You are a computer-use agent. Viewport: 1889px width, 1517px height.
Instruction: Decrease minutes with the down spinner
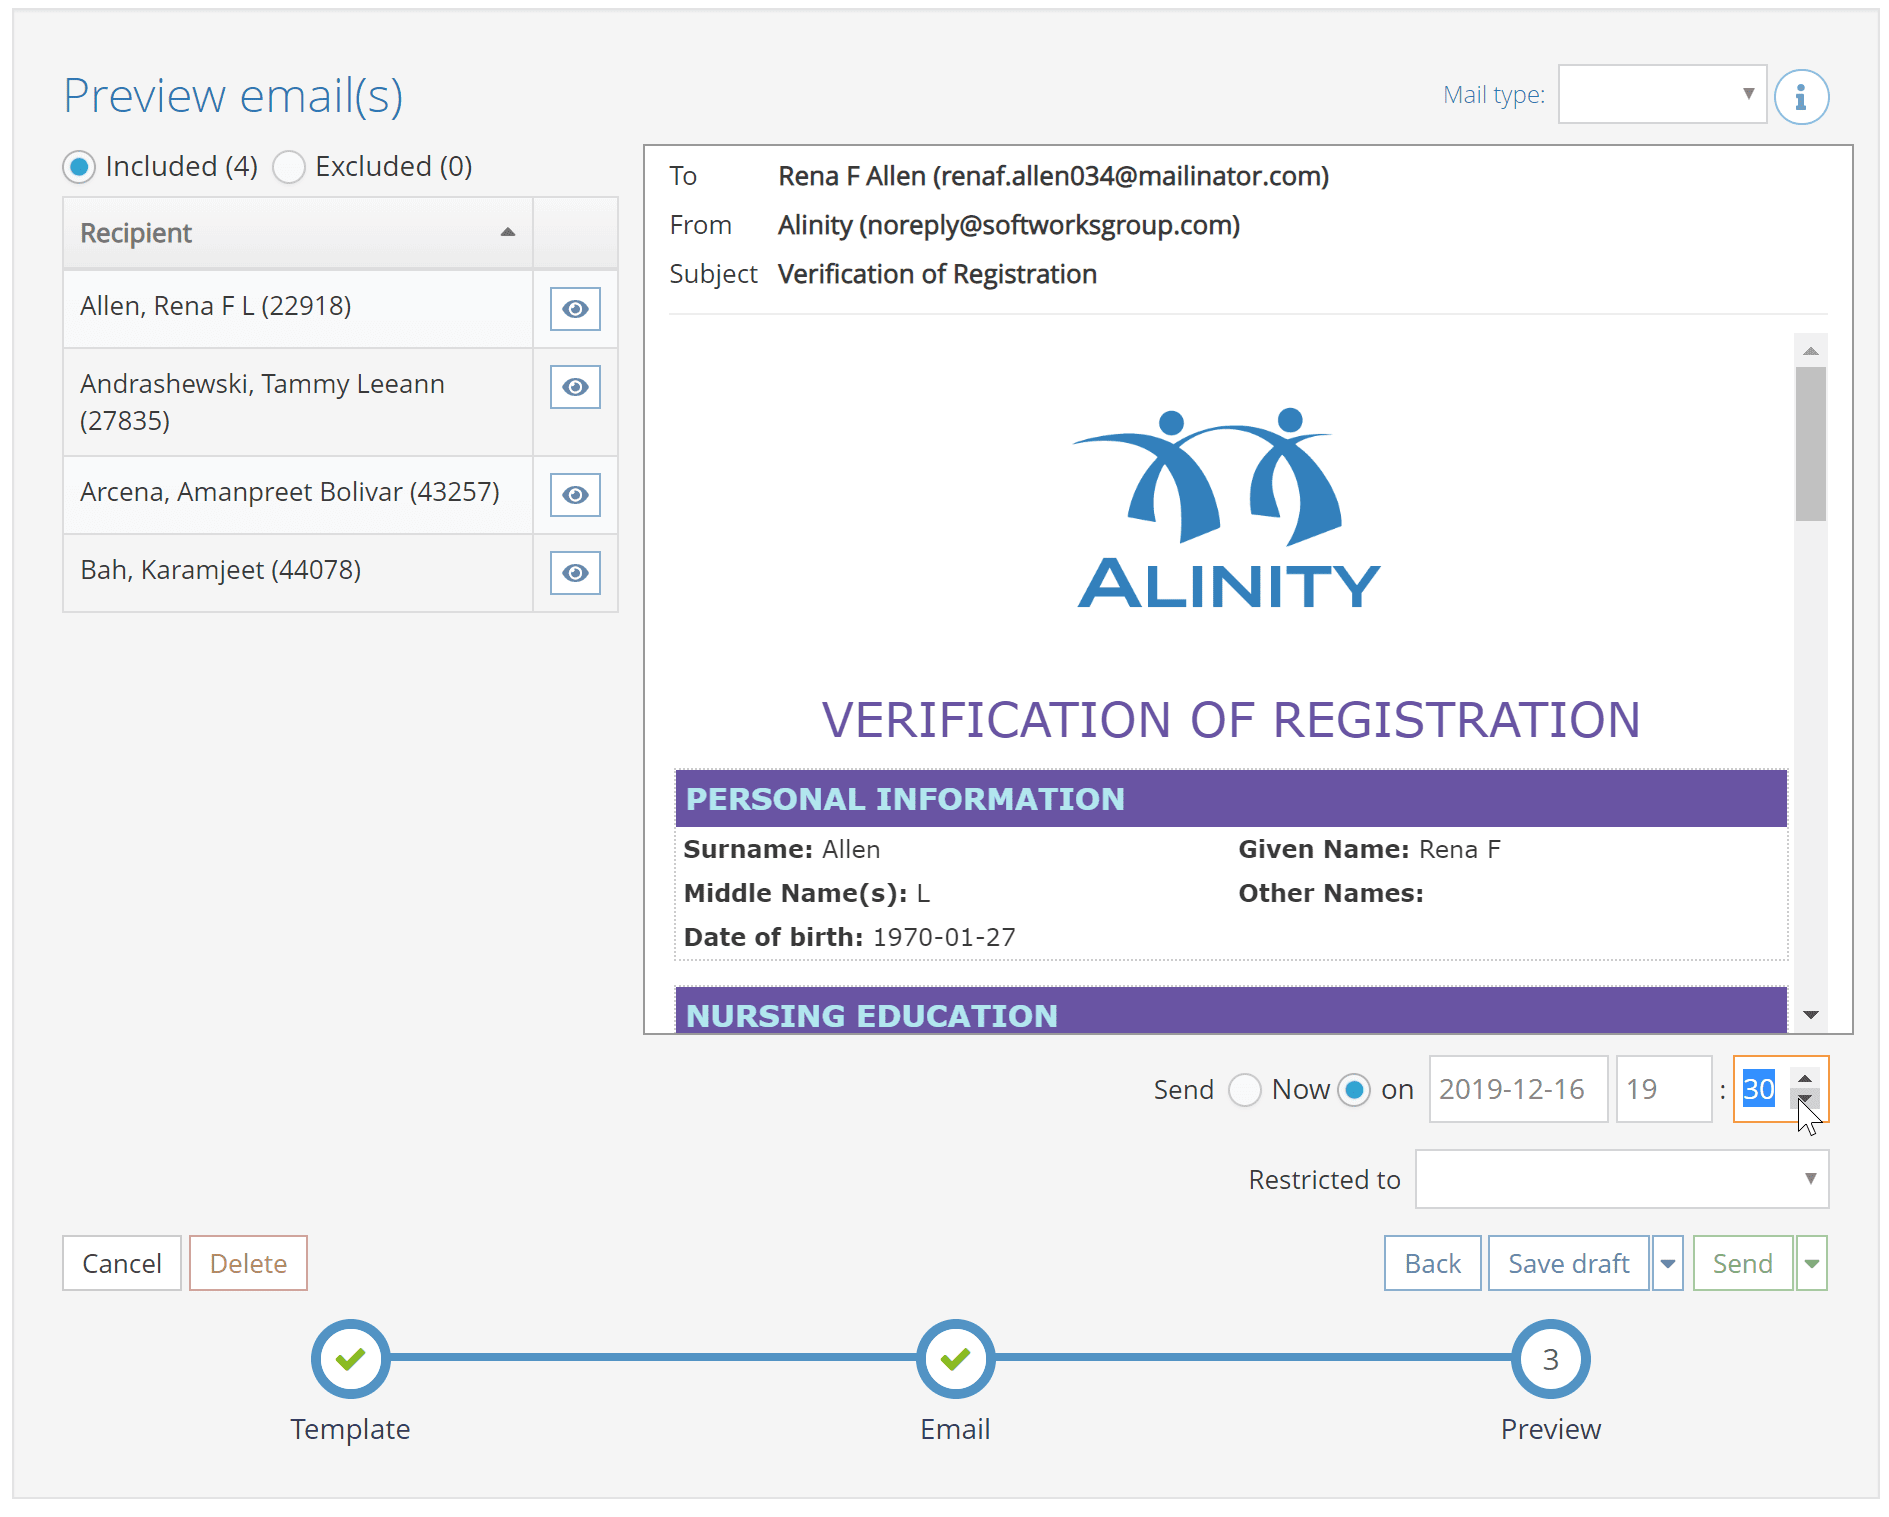tap(1805, 1100)
